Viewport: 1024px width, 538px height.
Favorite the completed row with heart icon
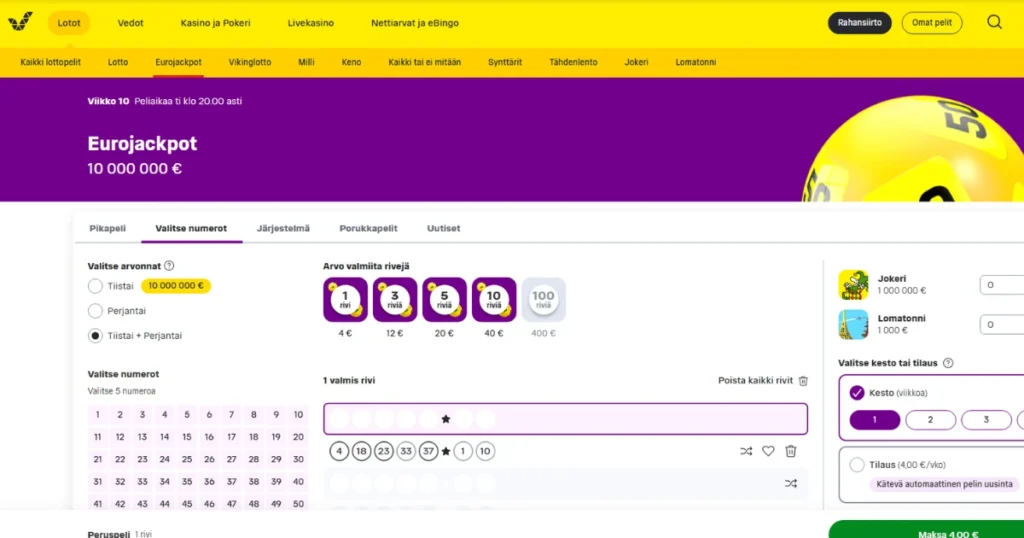(768, 451)
